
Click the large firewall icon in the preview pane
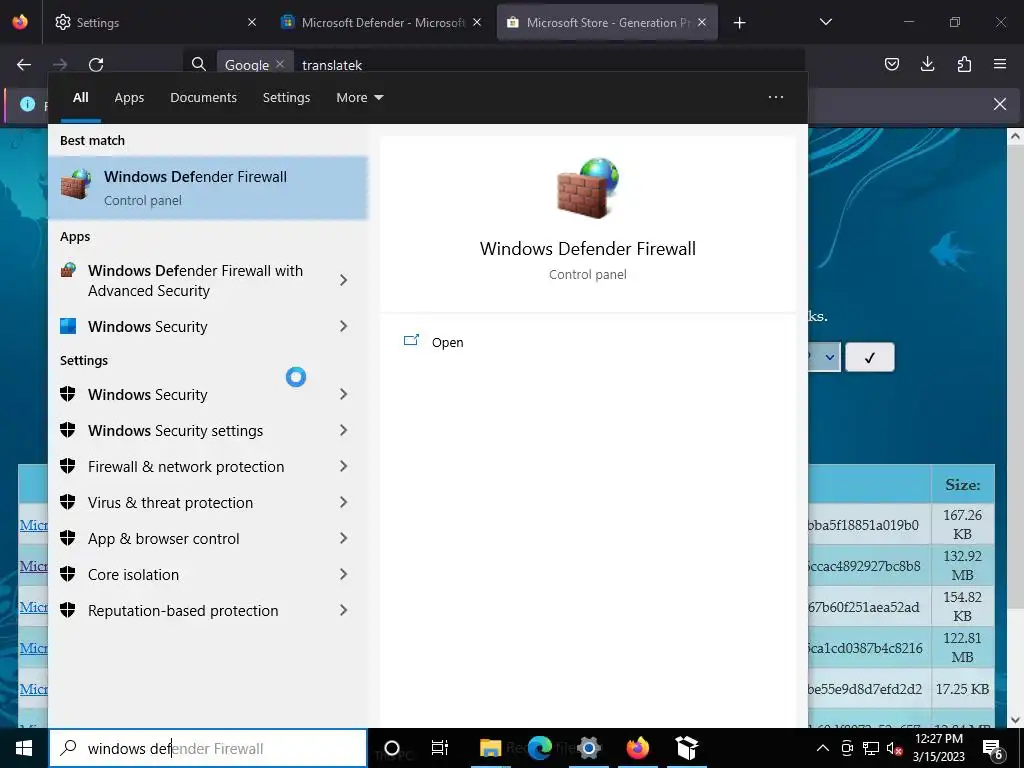click(587, 188)
